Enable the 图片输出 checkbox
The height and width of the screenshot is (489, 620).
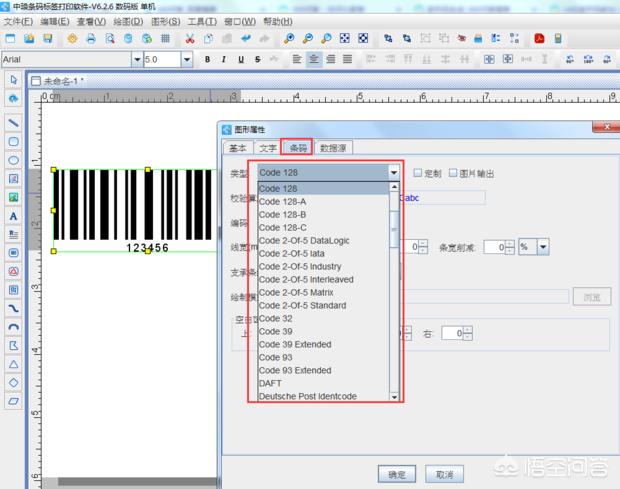(x=453, y=173)
